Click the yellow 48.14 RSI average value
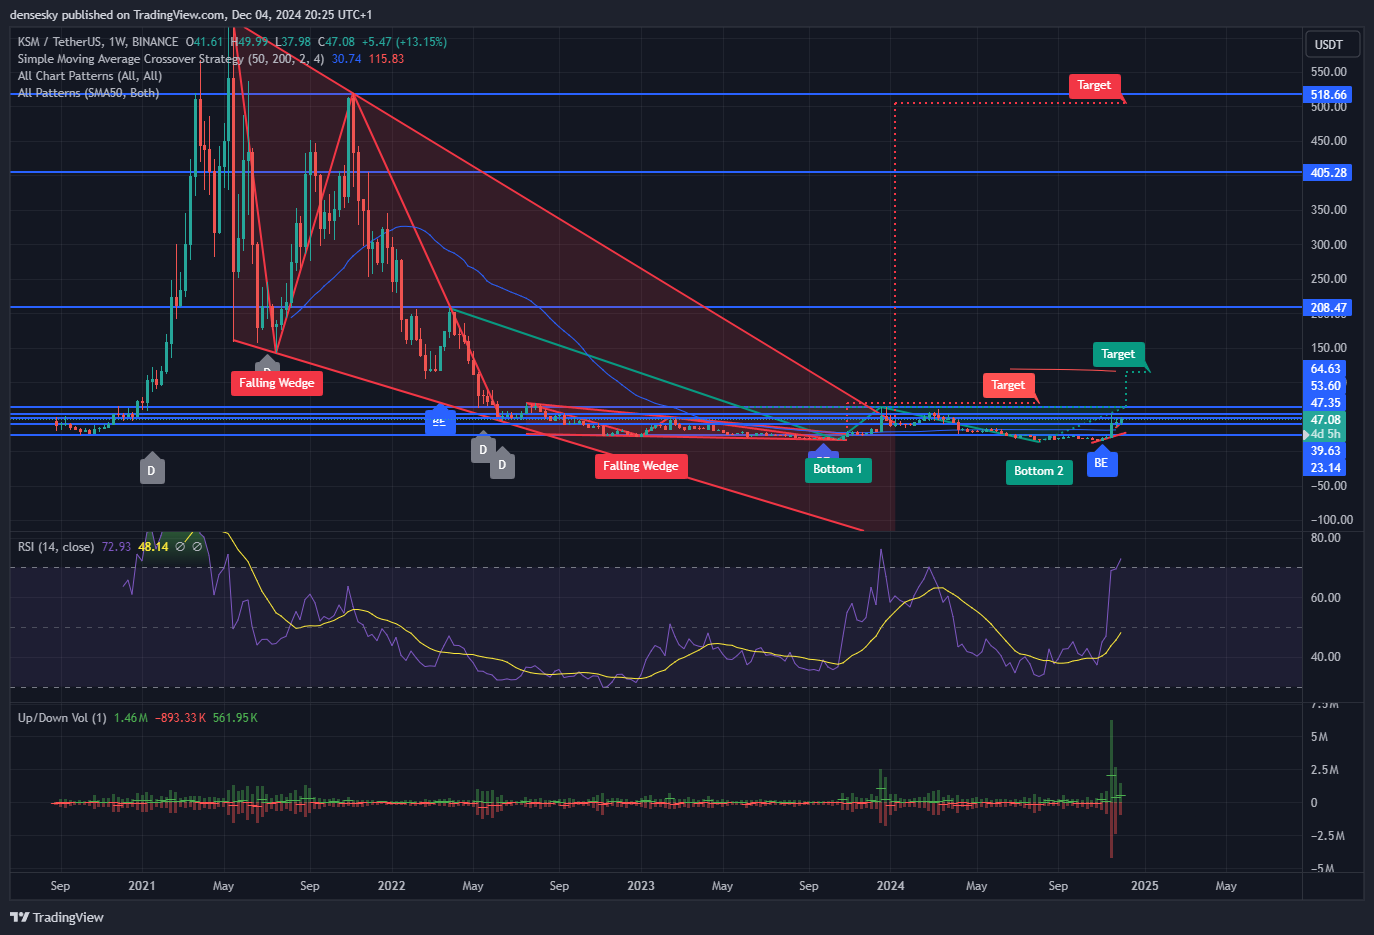 click(x=153, y=547)
